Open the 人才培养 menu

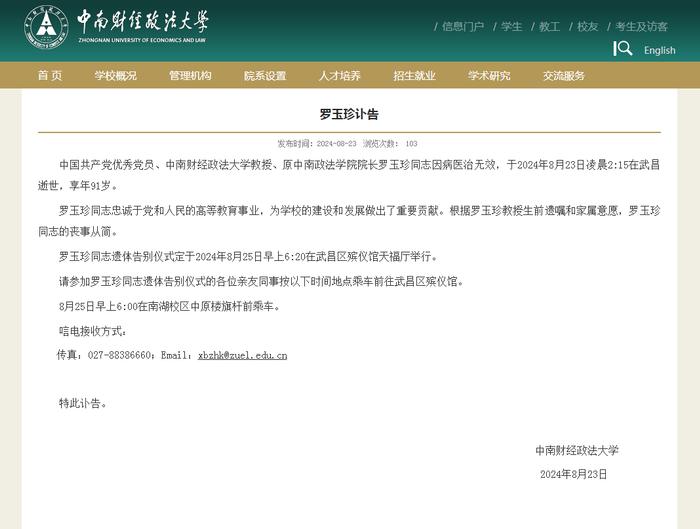tap(339, 75)
